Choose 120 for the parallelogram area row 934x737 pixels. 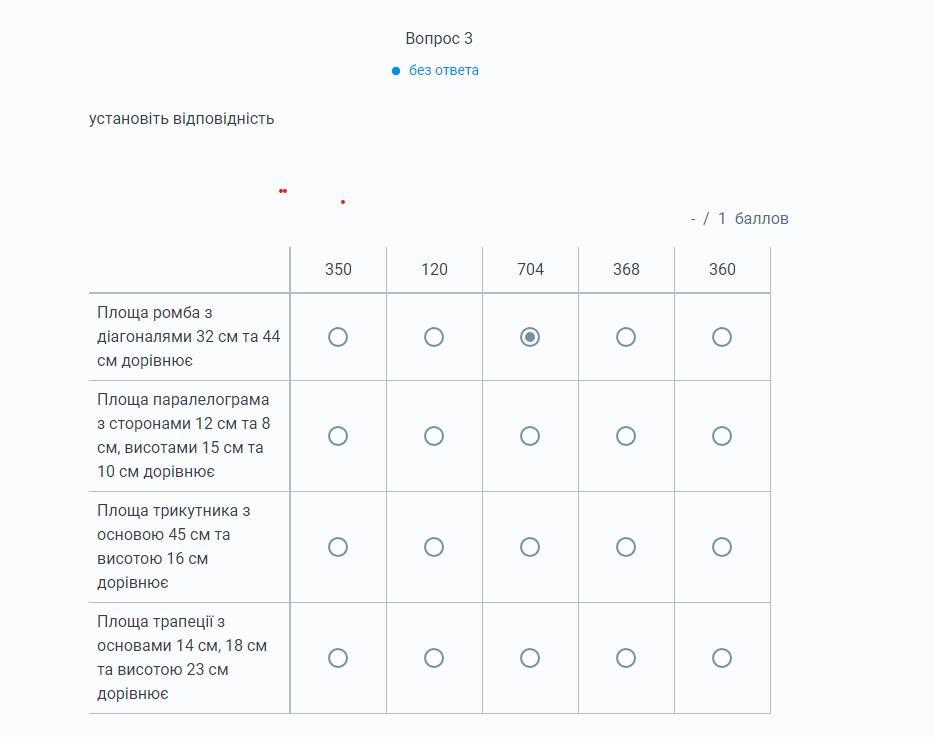click(x=434, y=436)
